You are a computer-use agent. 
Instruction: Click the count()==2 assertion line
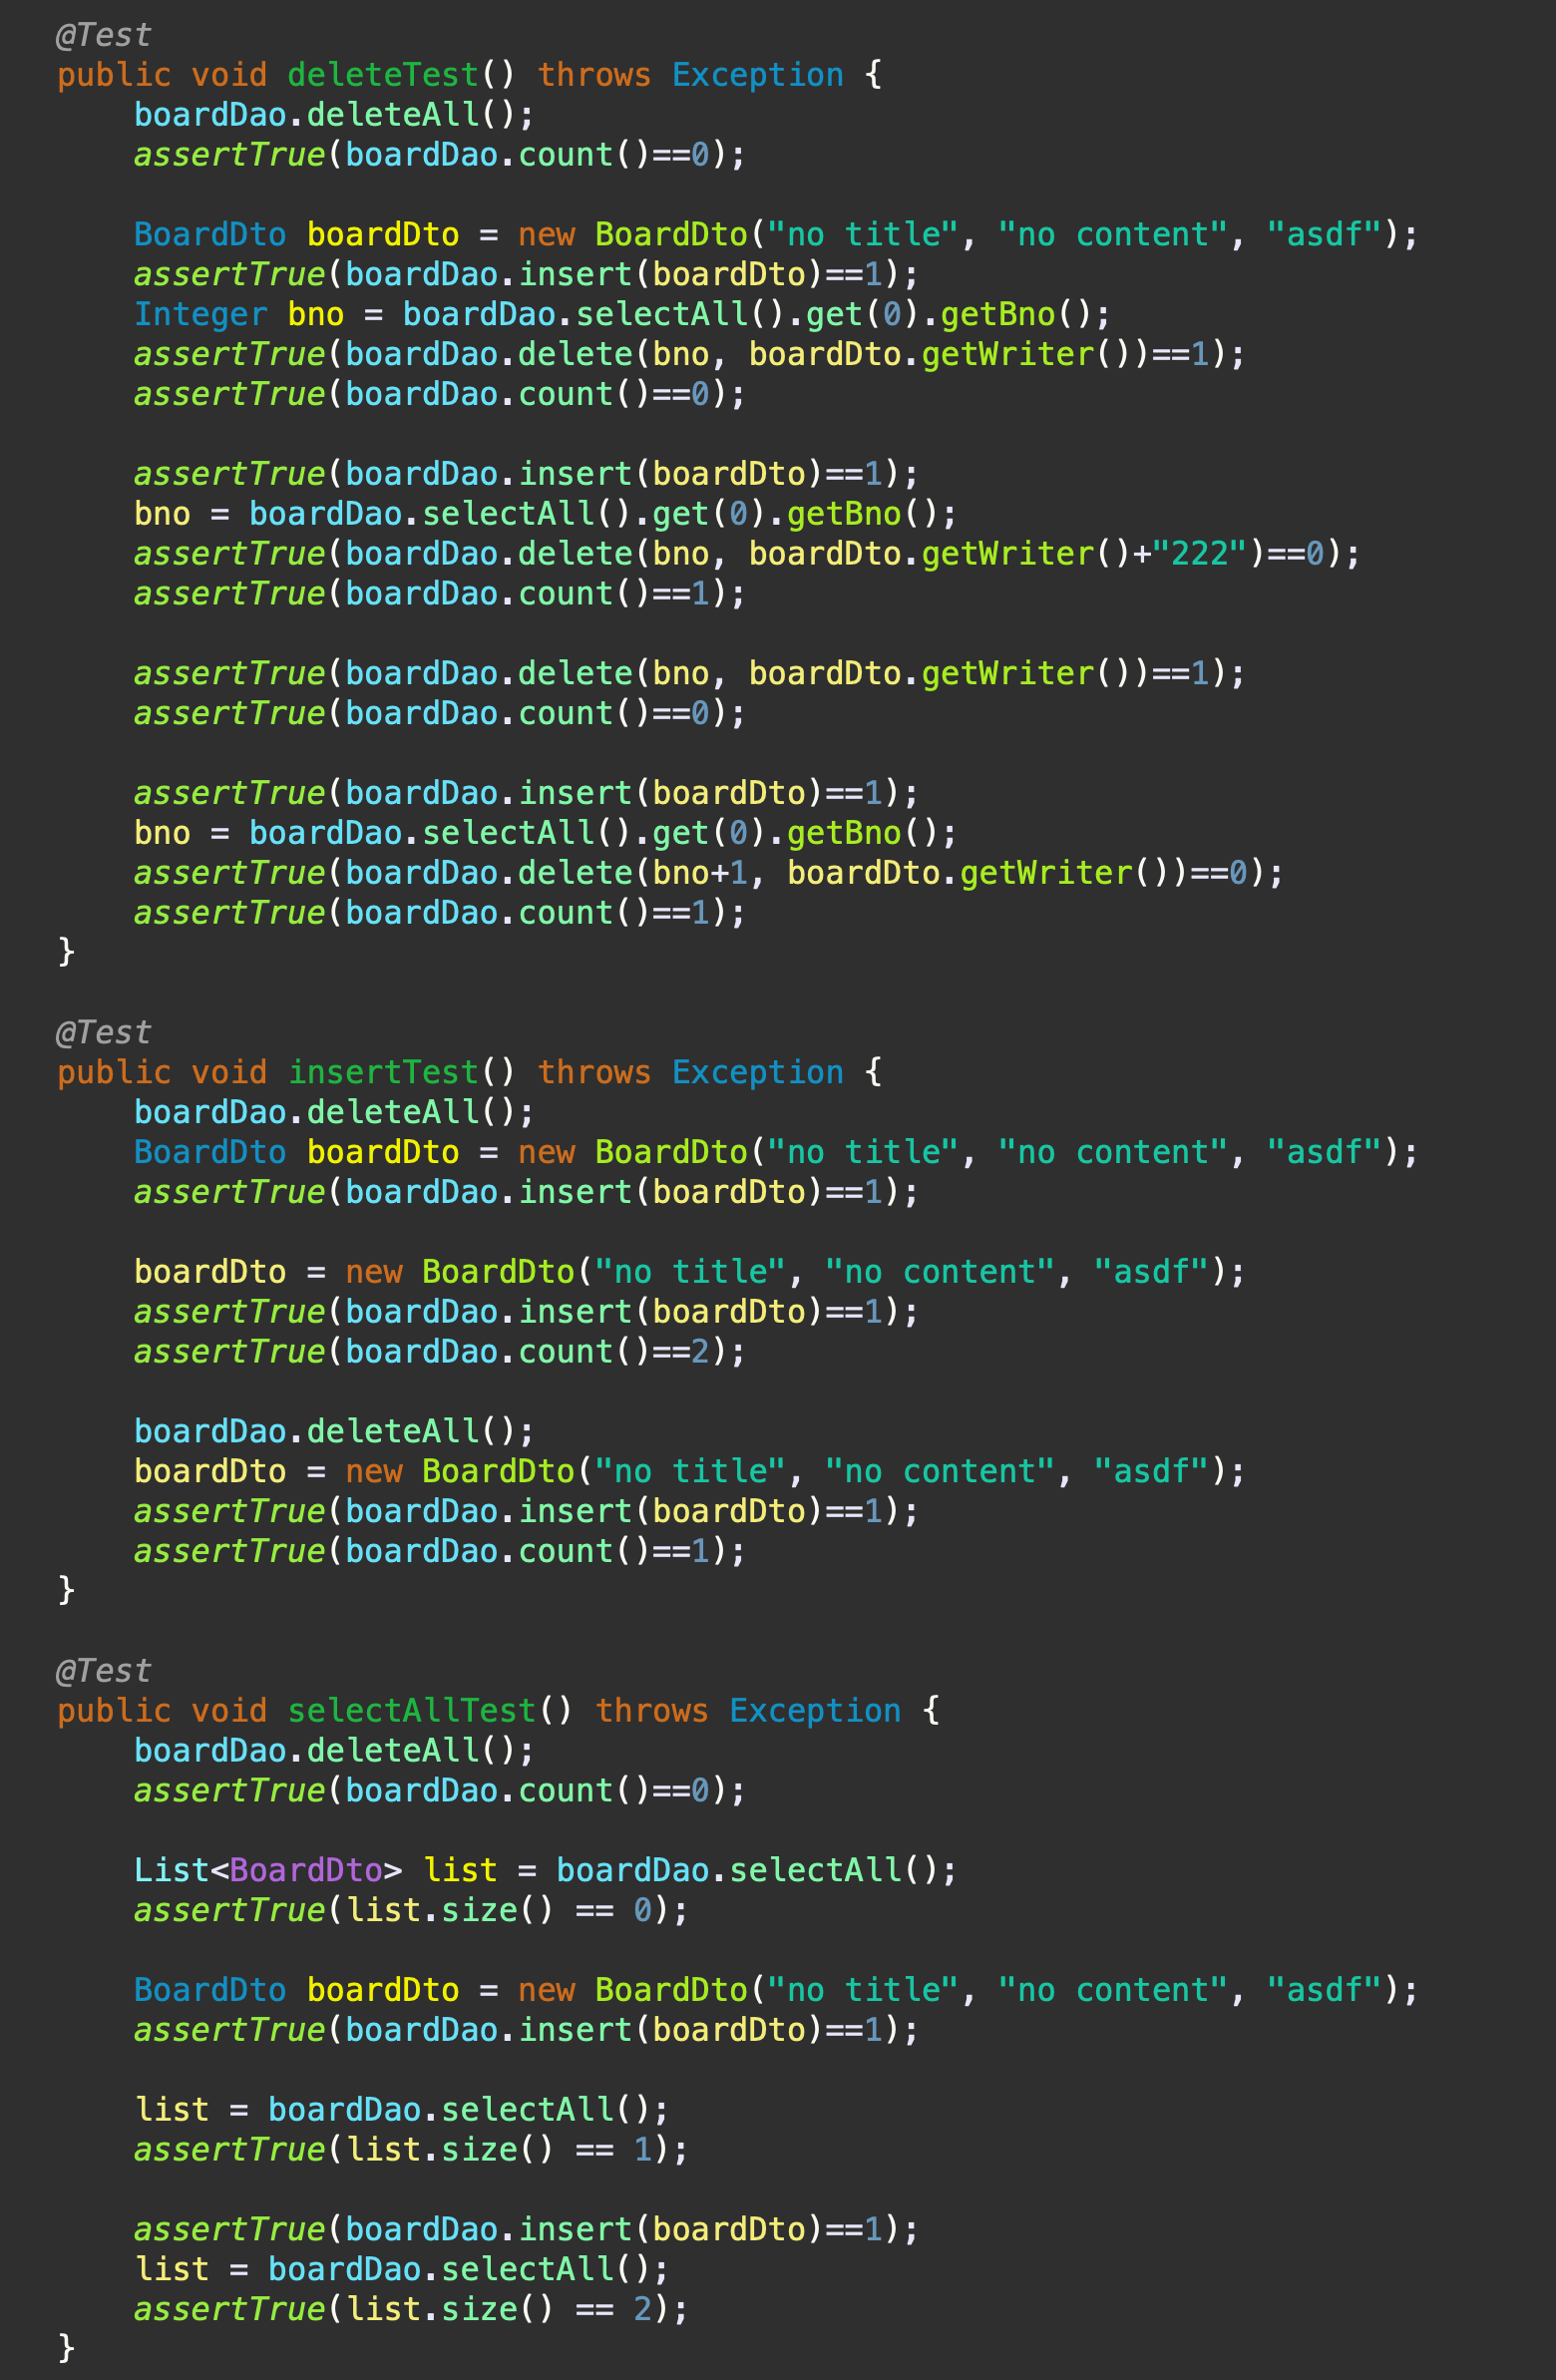pyautogui.click(x=440, y=1352)
